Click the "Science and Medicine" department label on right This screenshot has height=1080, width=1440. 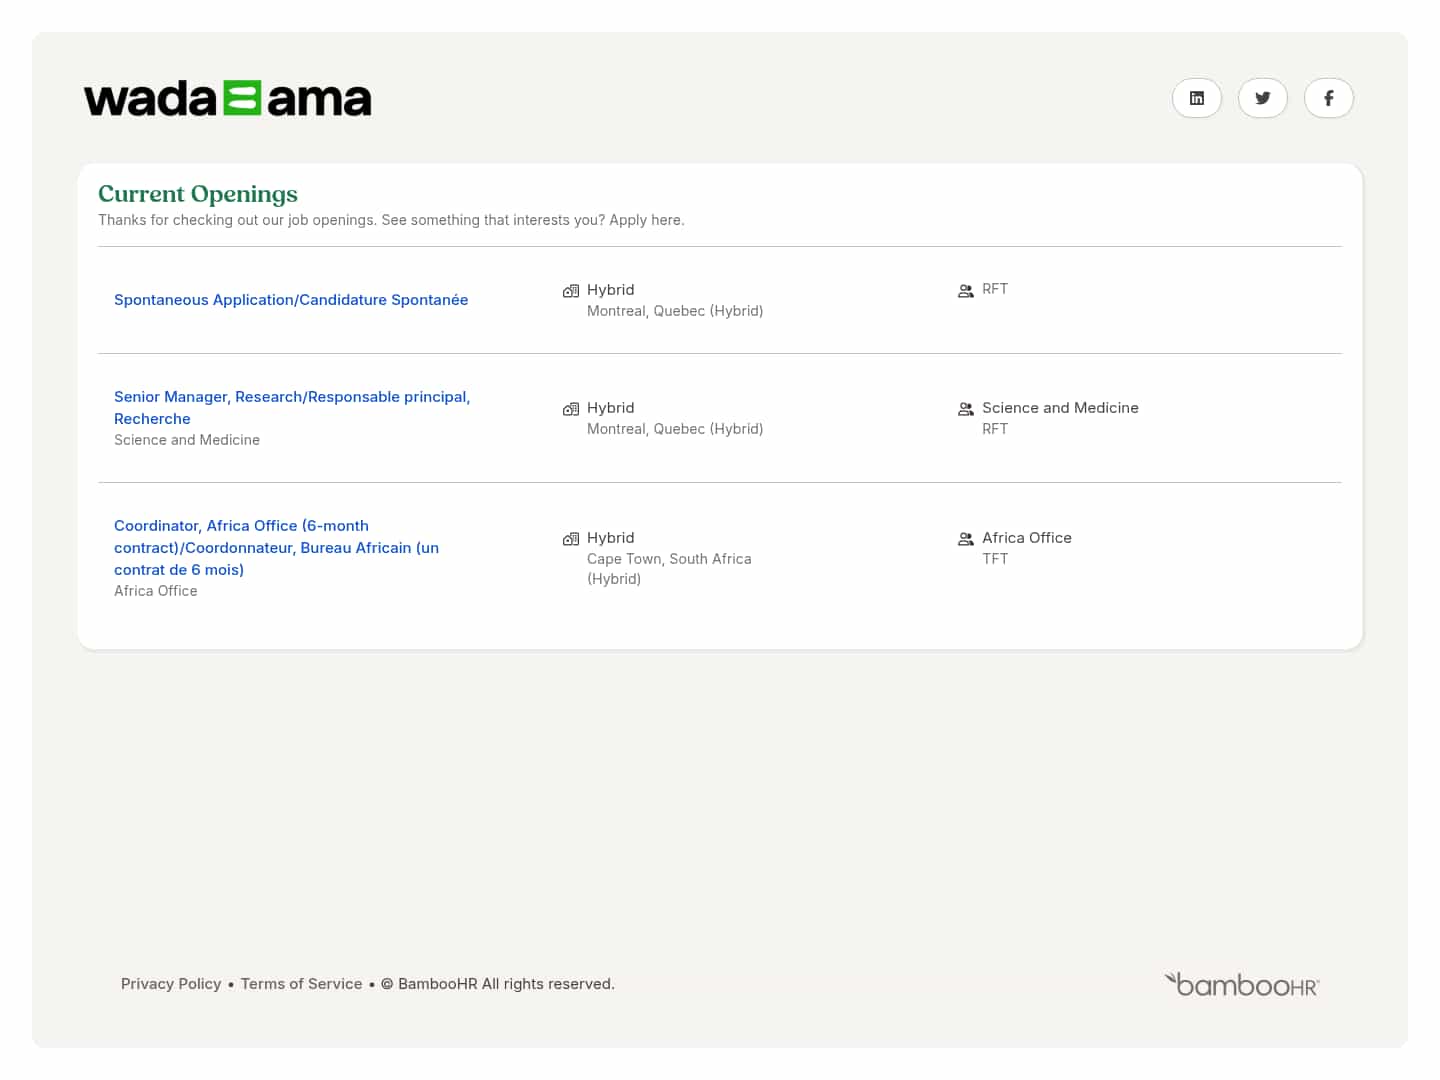tap(1061, 408)
